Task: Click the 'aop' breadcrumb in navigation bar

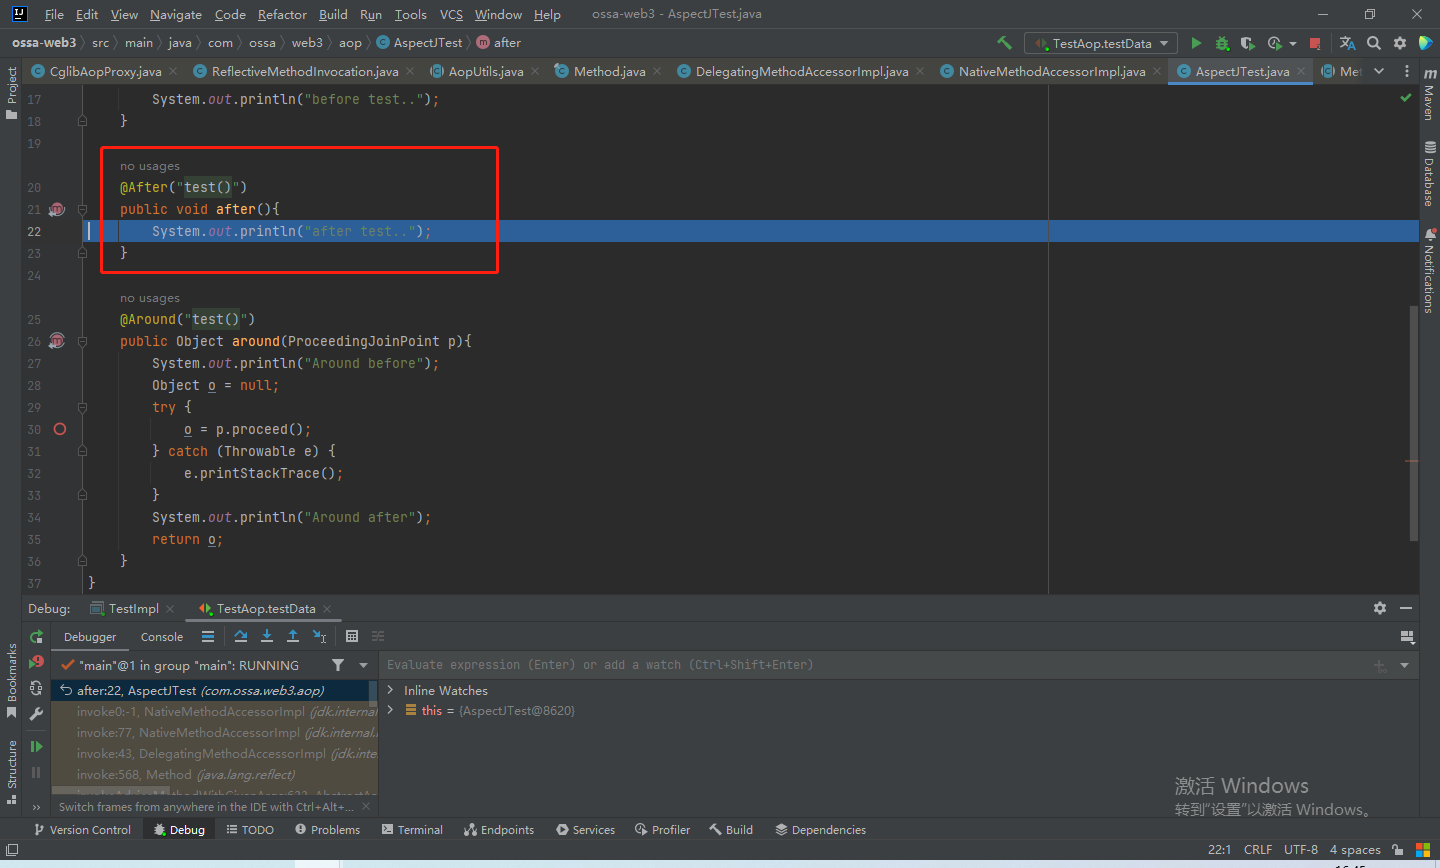Action: pyautogui.click(x=350, y=43)
